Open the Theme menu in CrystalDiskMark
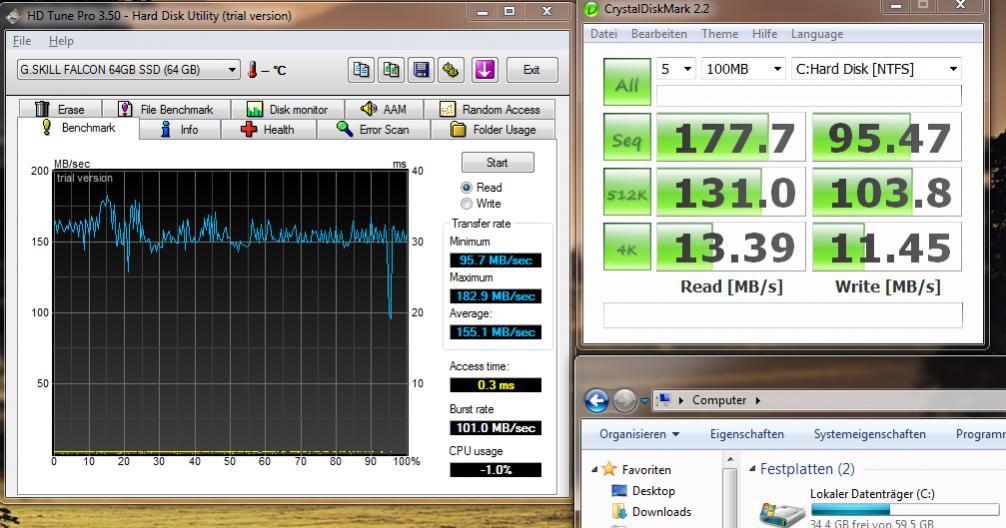Image resolution: width=1006 pixels, height=528 pixels. [720, 34]
